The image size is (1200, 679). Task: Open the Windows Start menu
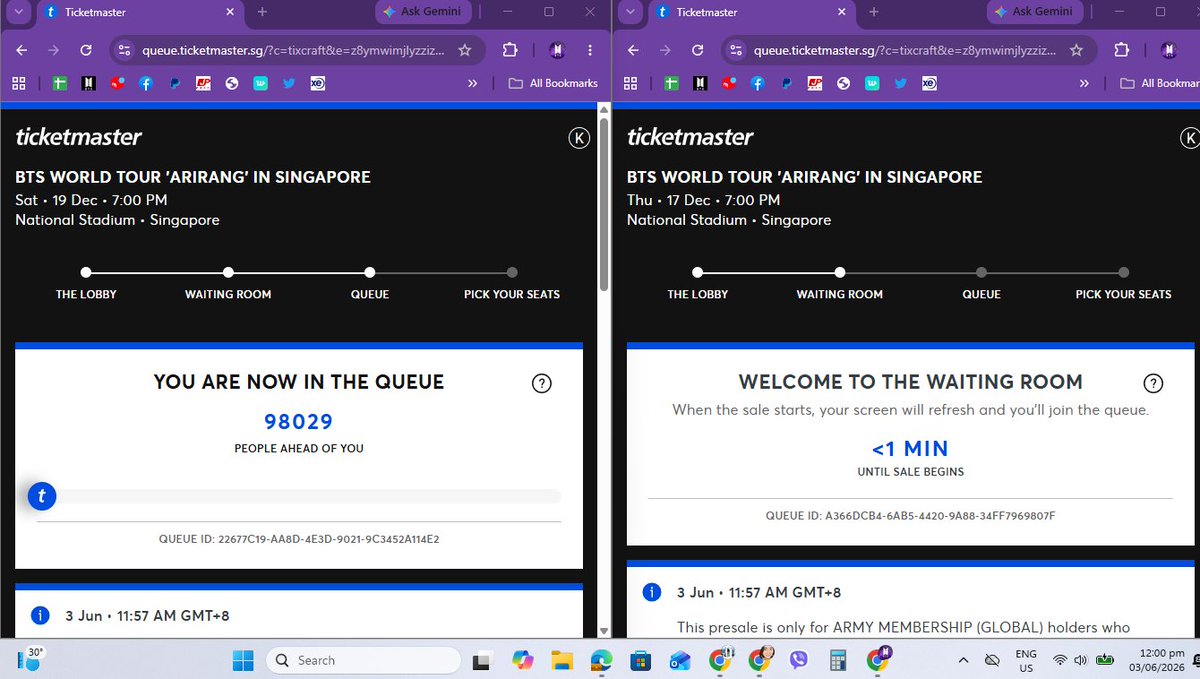(243, 660)
